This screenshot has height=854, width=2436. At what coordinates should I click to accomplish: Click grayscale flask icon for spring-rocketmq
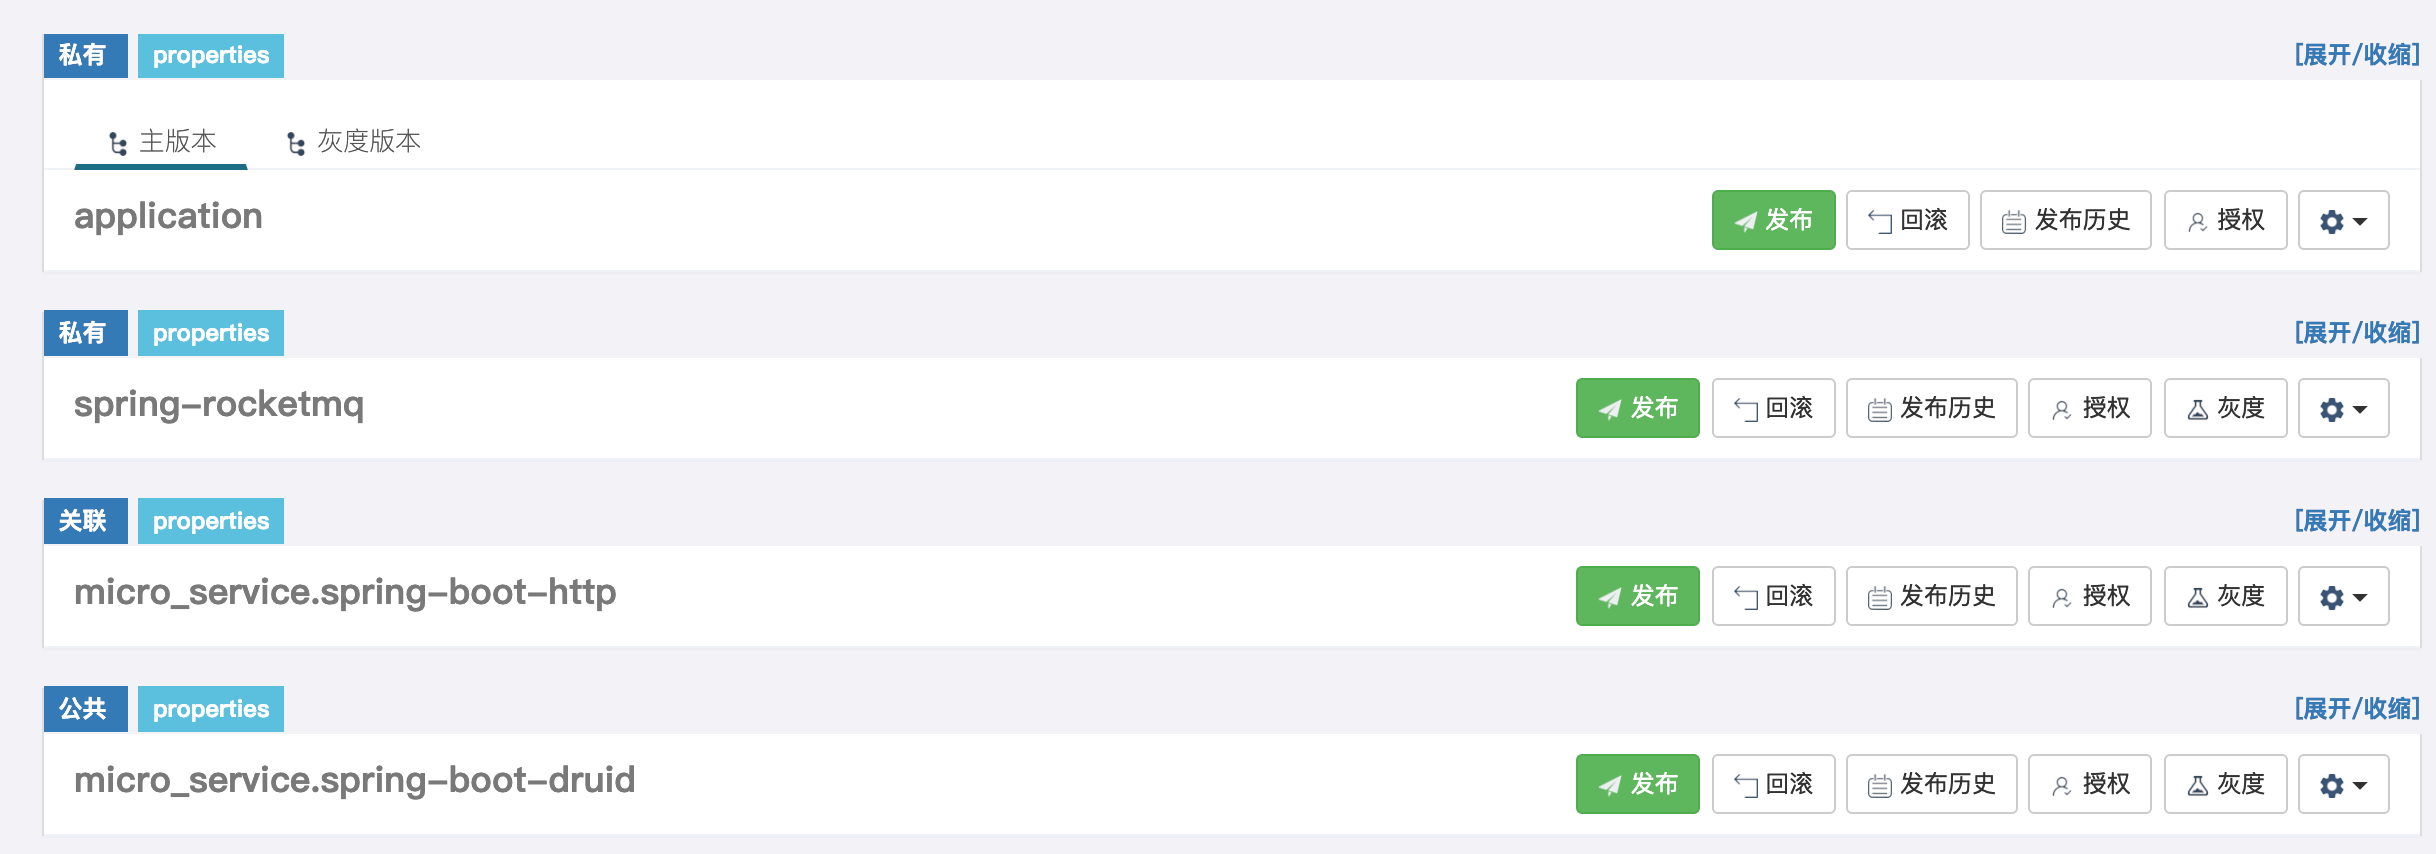(x=2198, y=409)
